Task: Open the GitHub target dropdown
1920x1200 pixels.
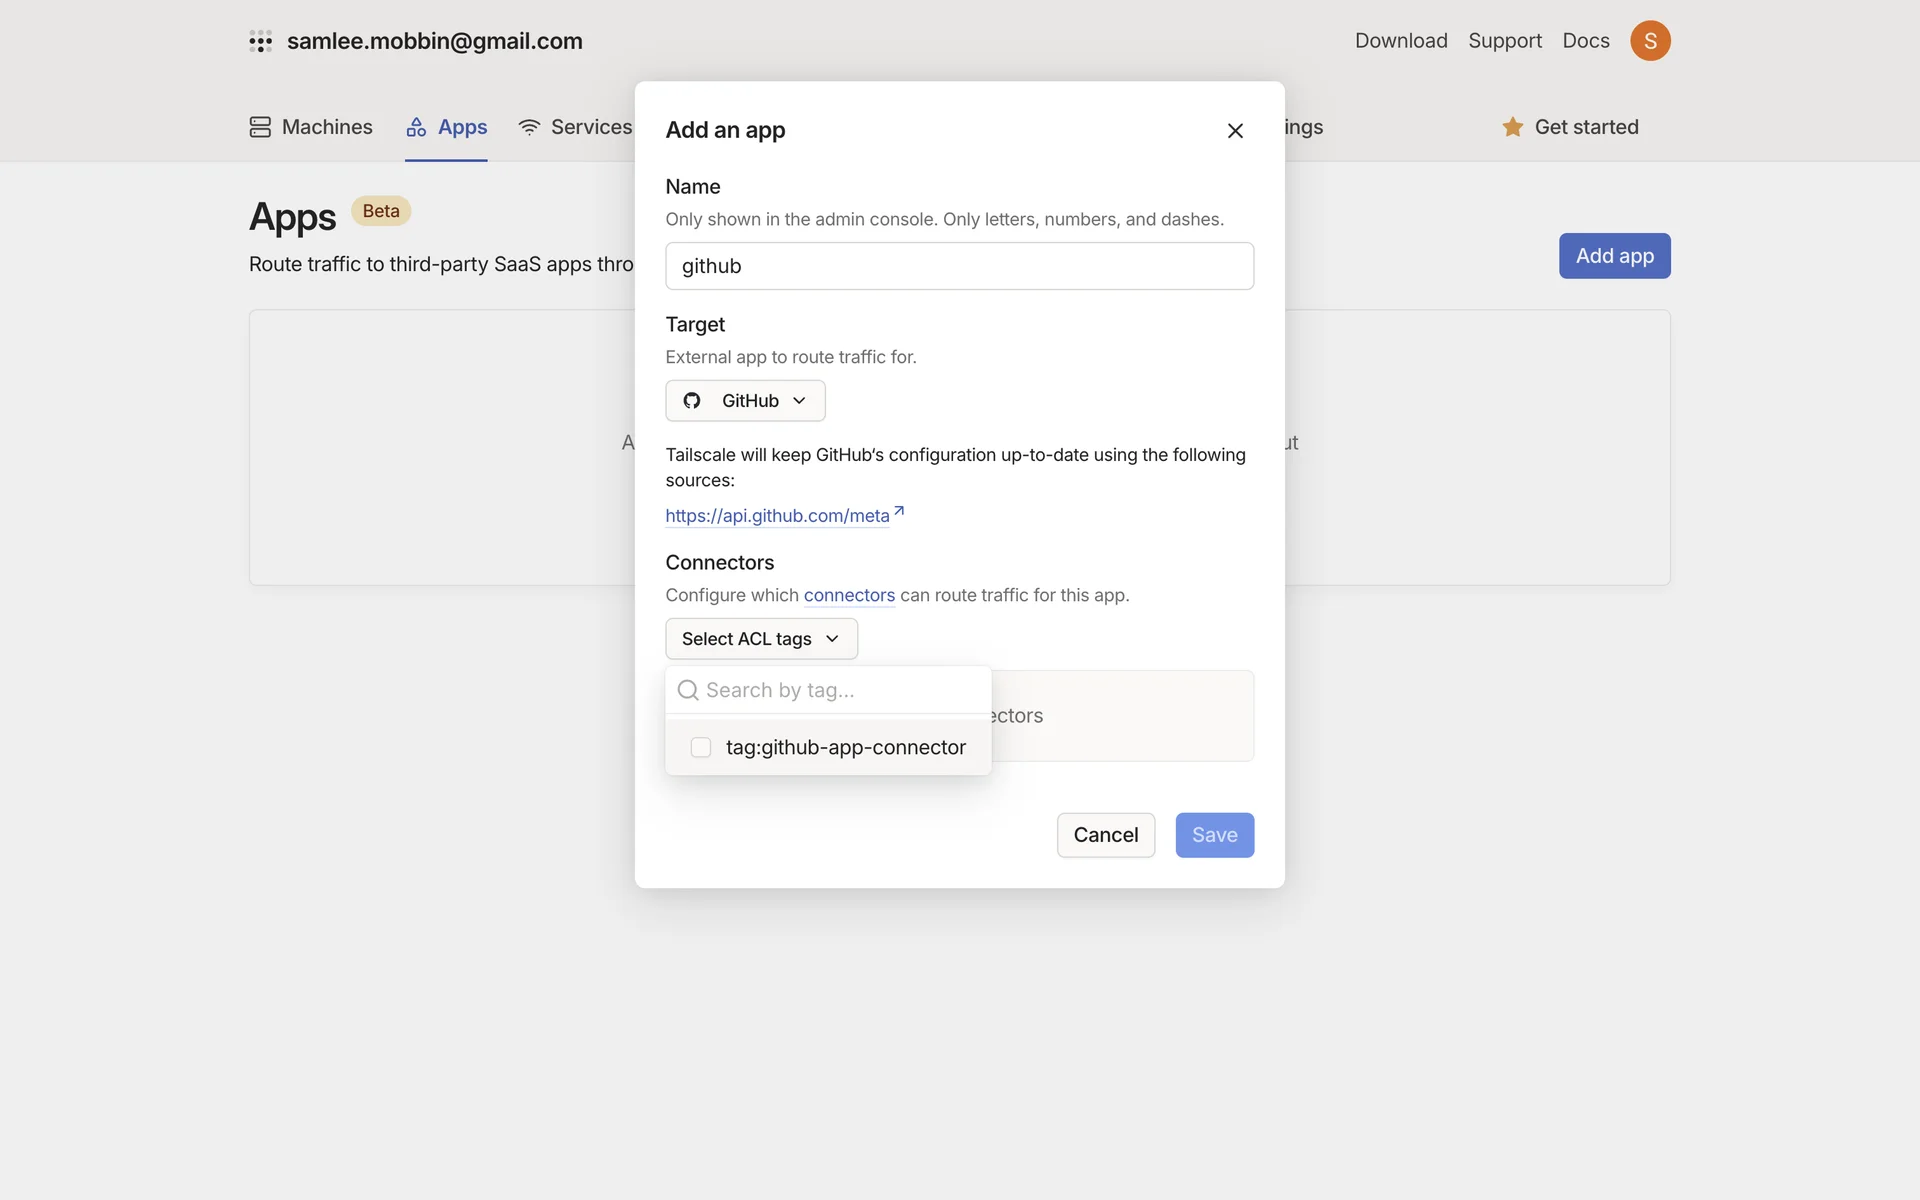Action: click(x=745, y=401)
